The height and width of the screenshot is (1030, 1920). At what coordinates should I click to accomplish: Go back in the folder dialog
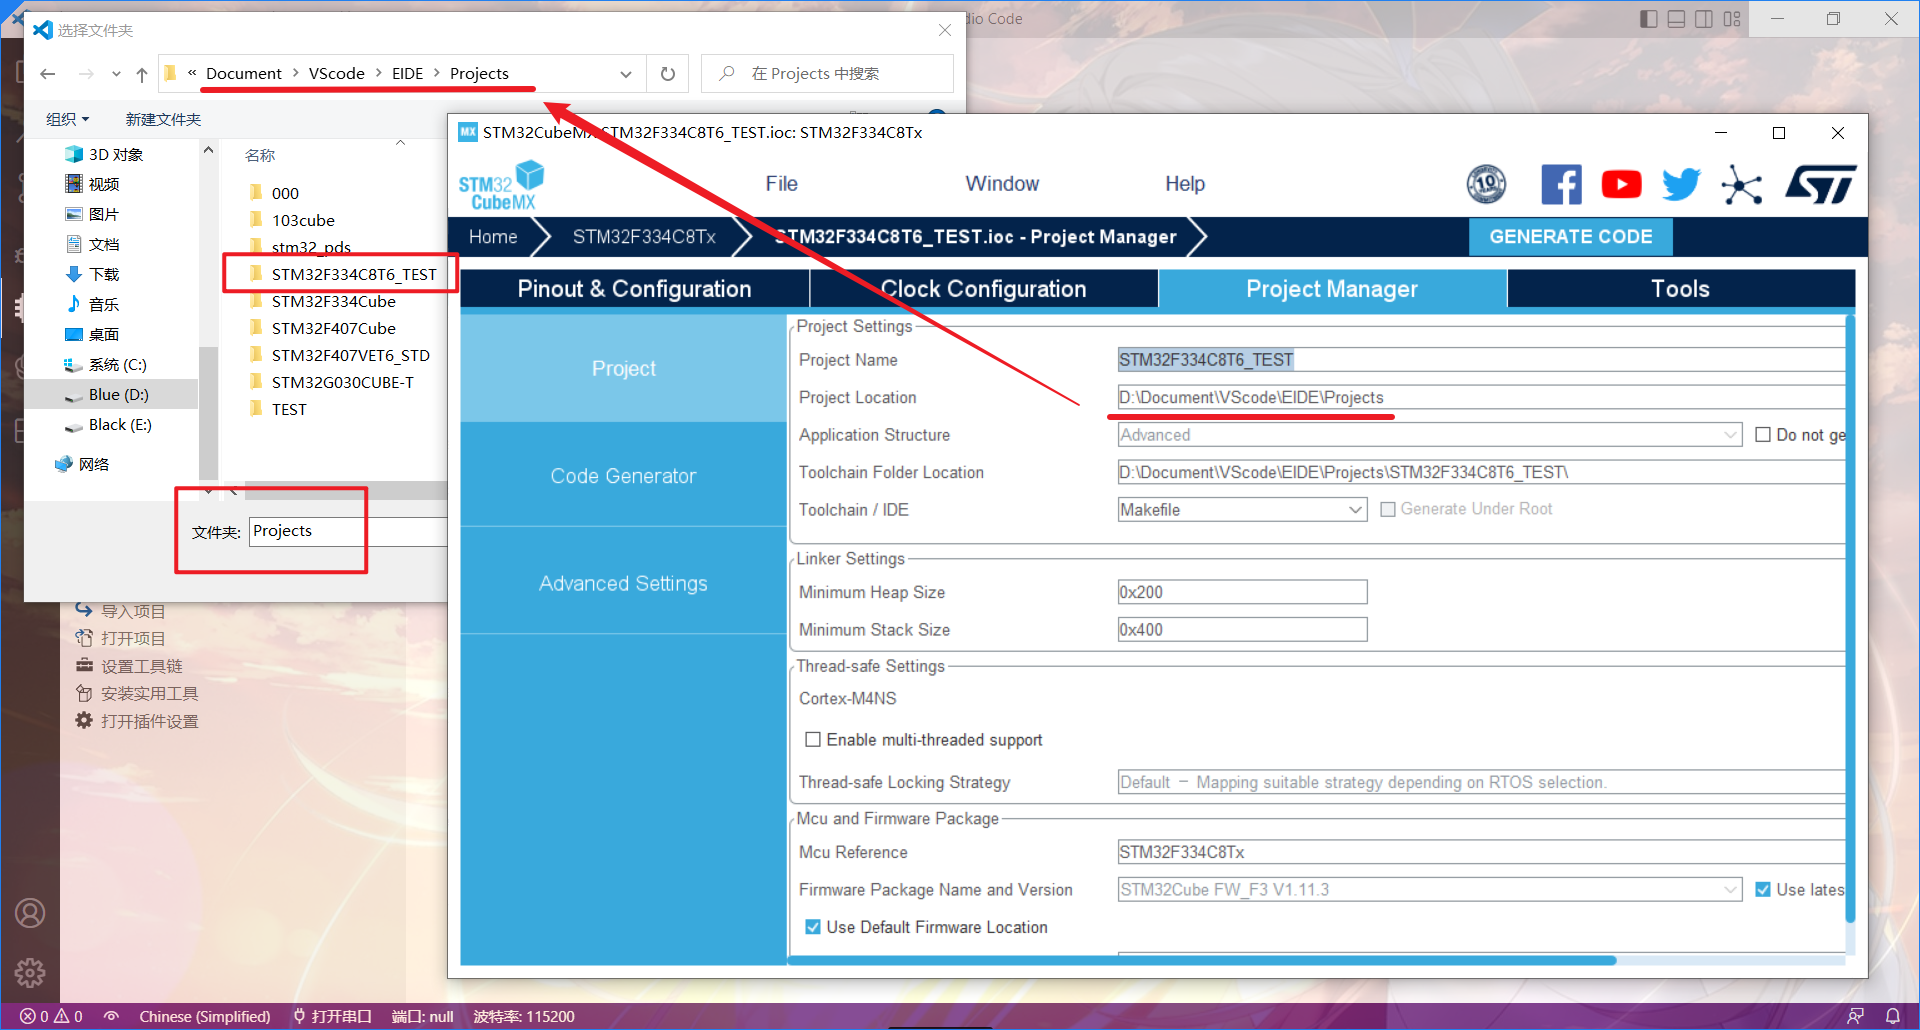(x=47, y=74)
